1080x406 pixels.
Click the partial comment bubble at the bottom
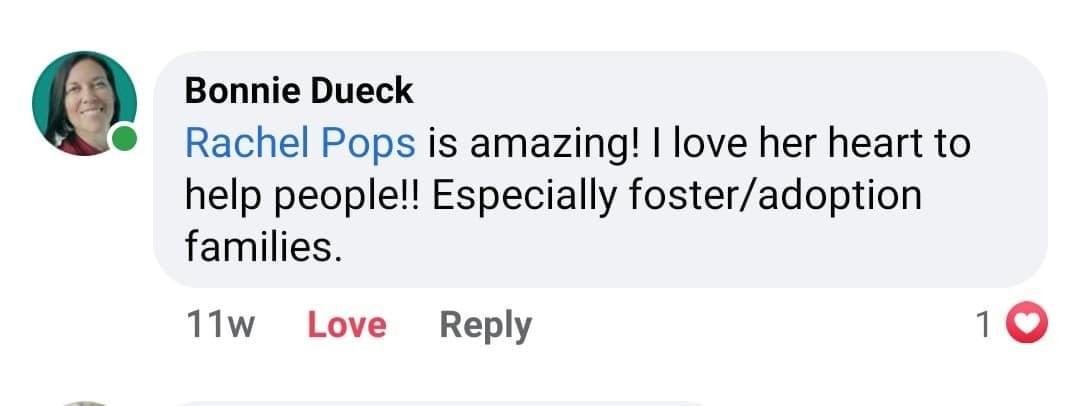(440, 403)
